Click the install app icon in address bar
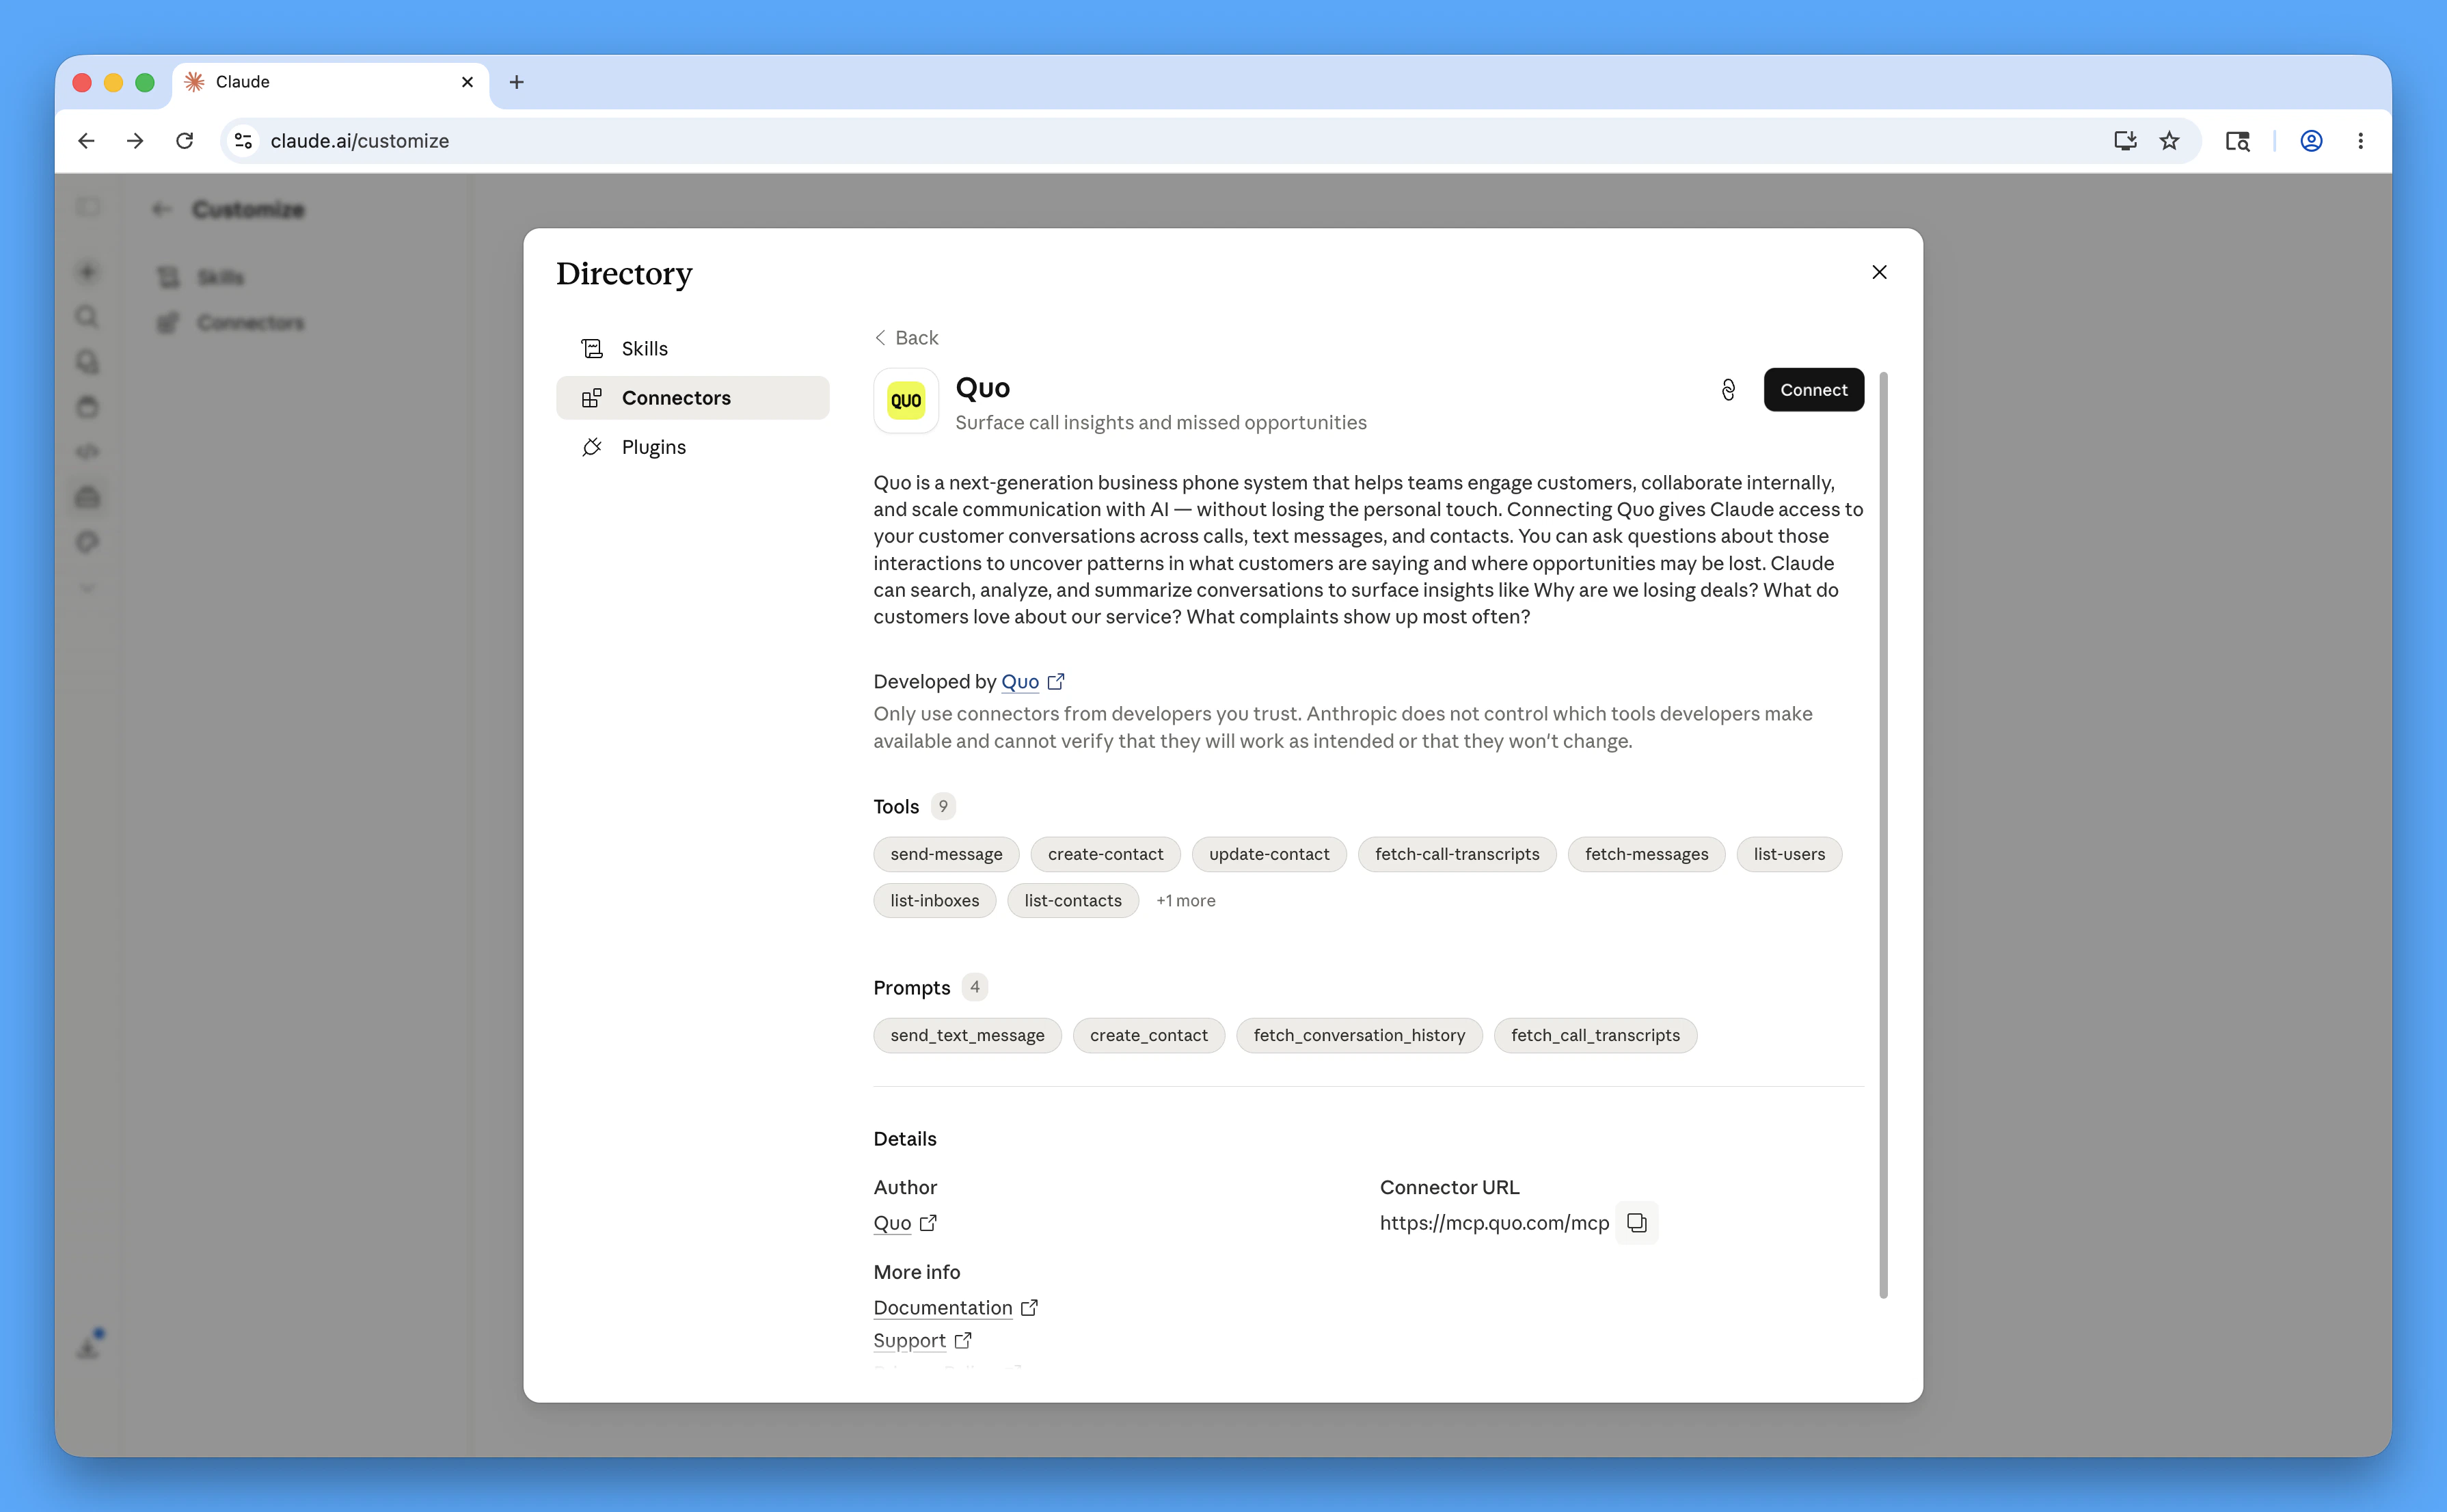2447x1512 pixels. pyautogui.click(x=2125, y=141)
